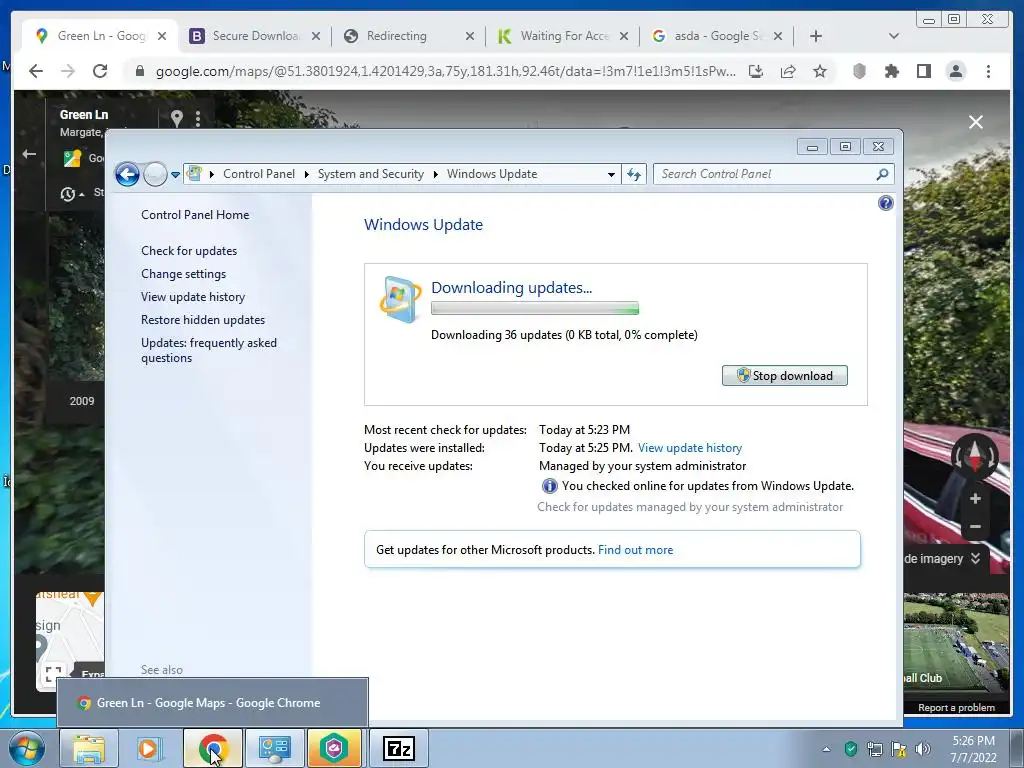Screen dimensions: 1024x768
Task: Close the Redirecting tab
Action: tap(470, 36)
